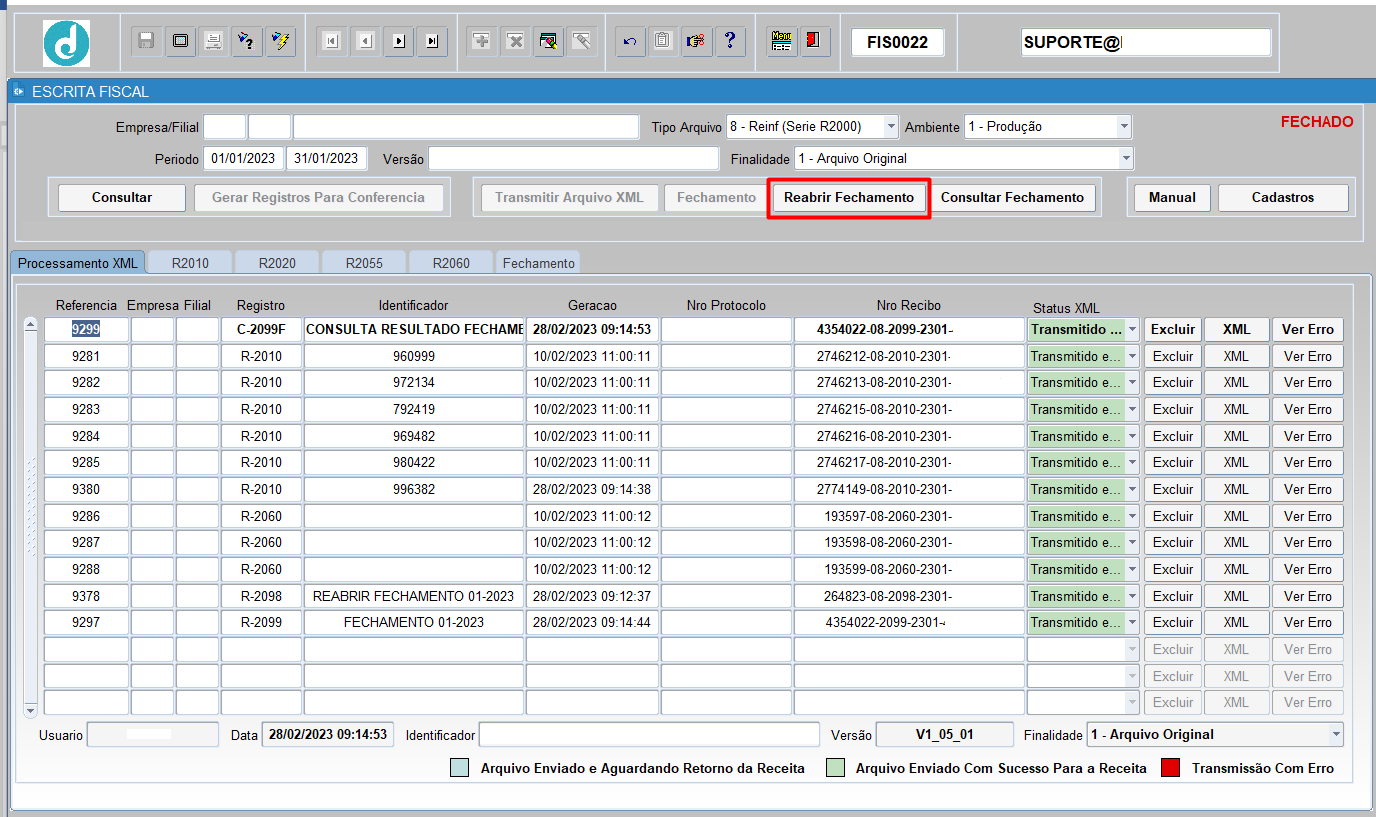This screenshot has height=817, width=1376.
Task: Click the Print icon in the toolbar
Action: [213, 42]
